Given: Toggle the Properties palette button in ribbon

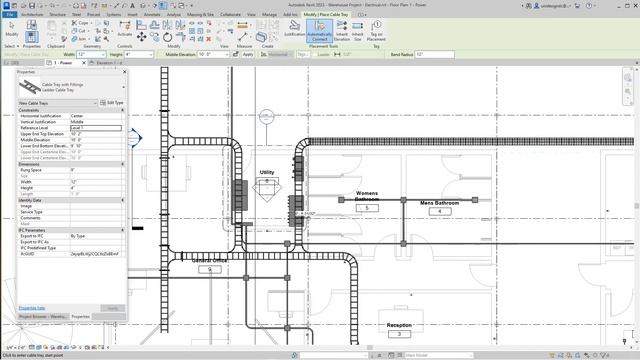Looking at the screenshot, I should 31,37.
